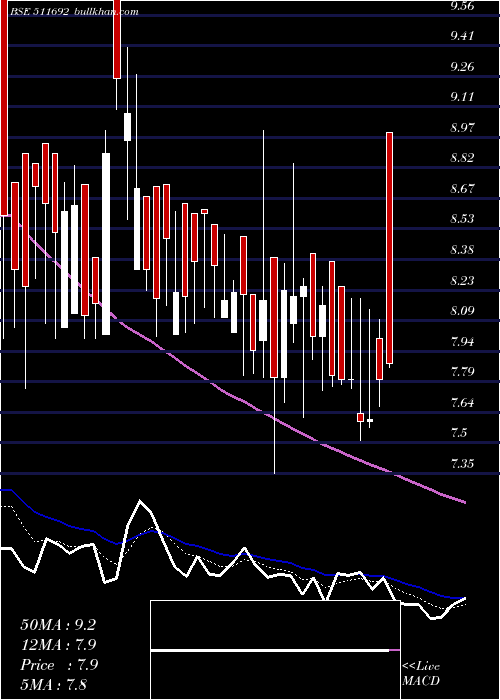Select the 7.94 price axis label
500x700 pixels.
point(462,342)
